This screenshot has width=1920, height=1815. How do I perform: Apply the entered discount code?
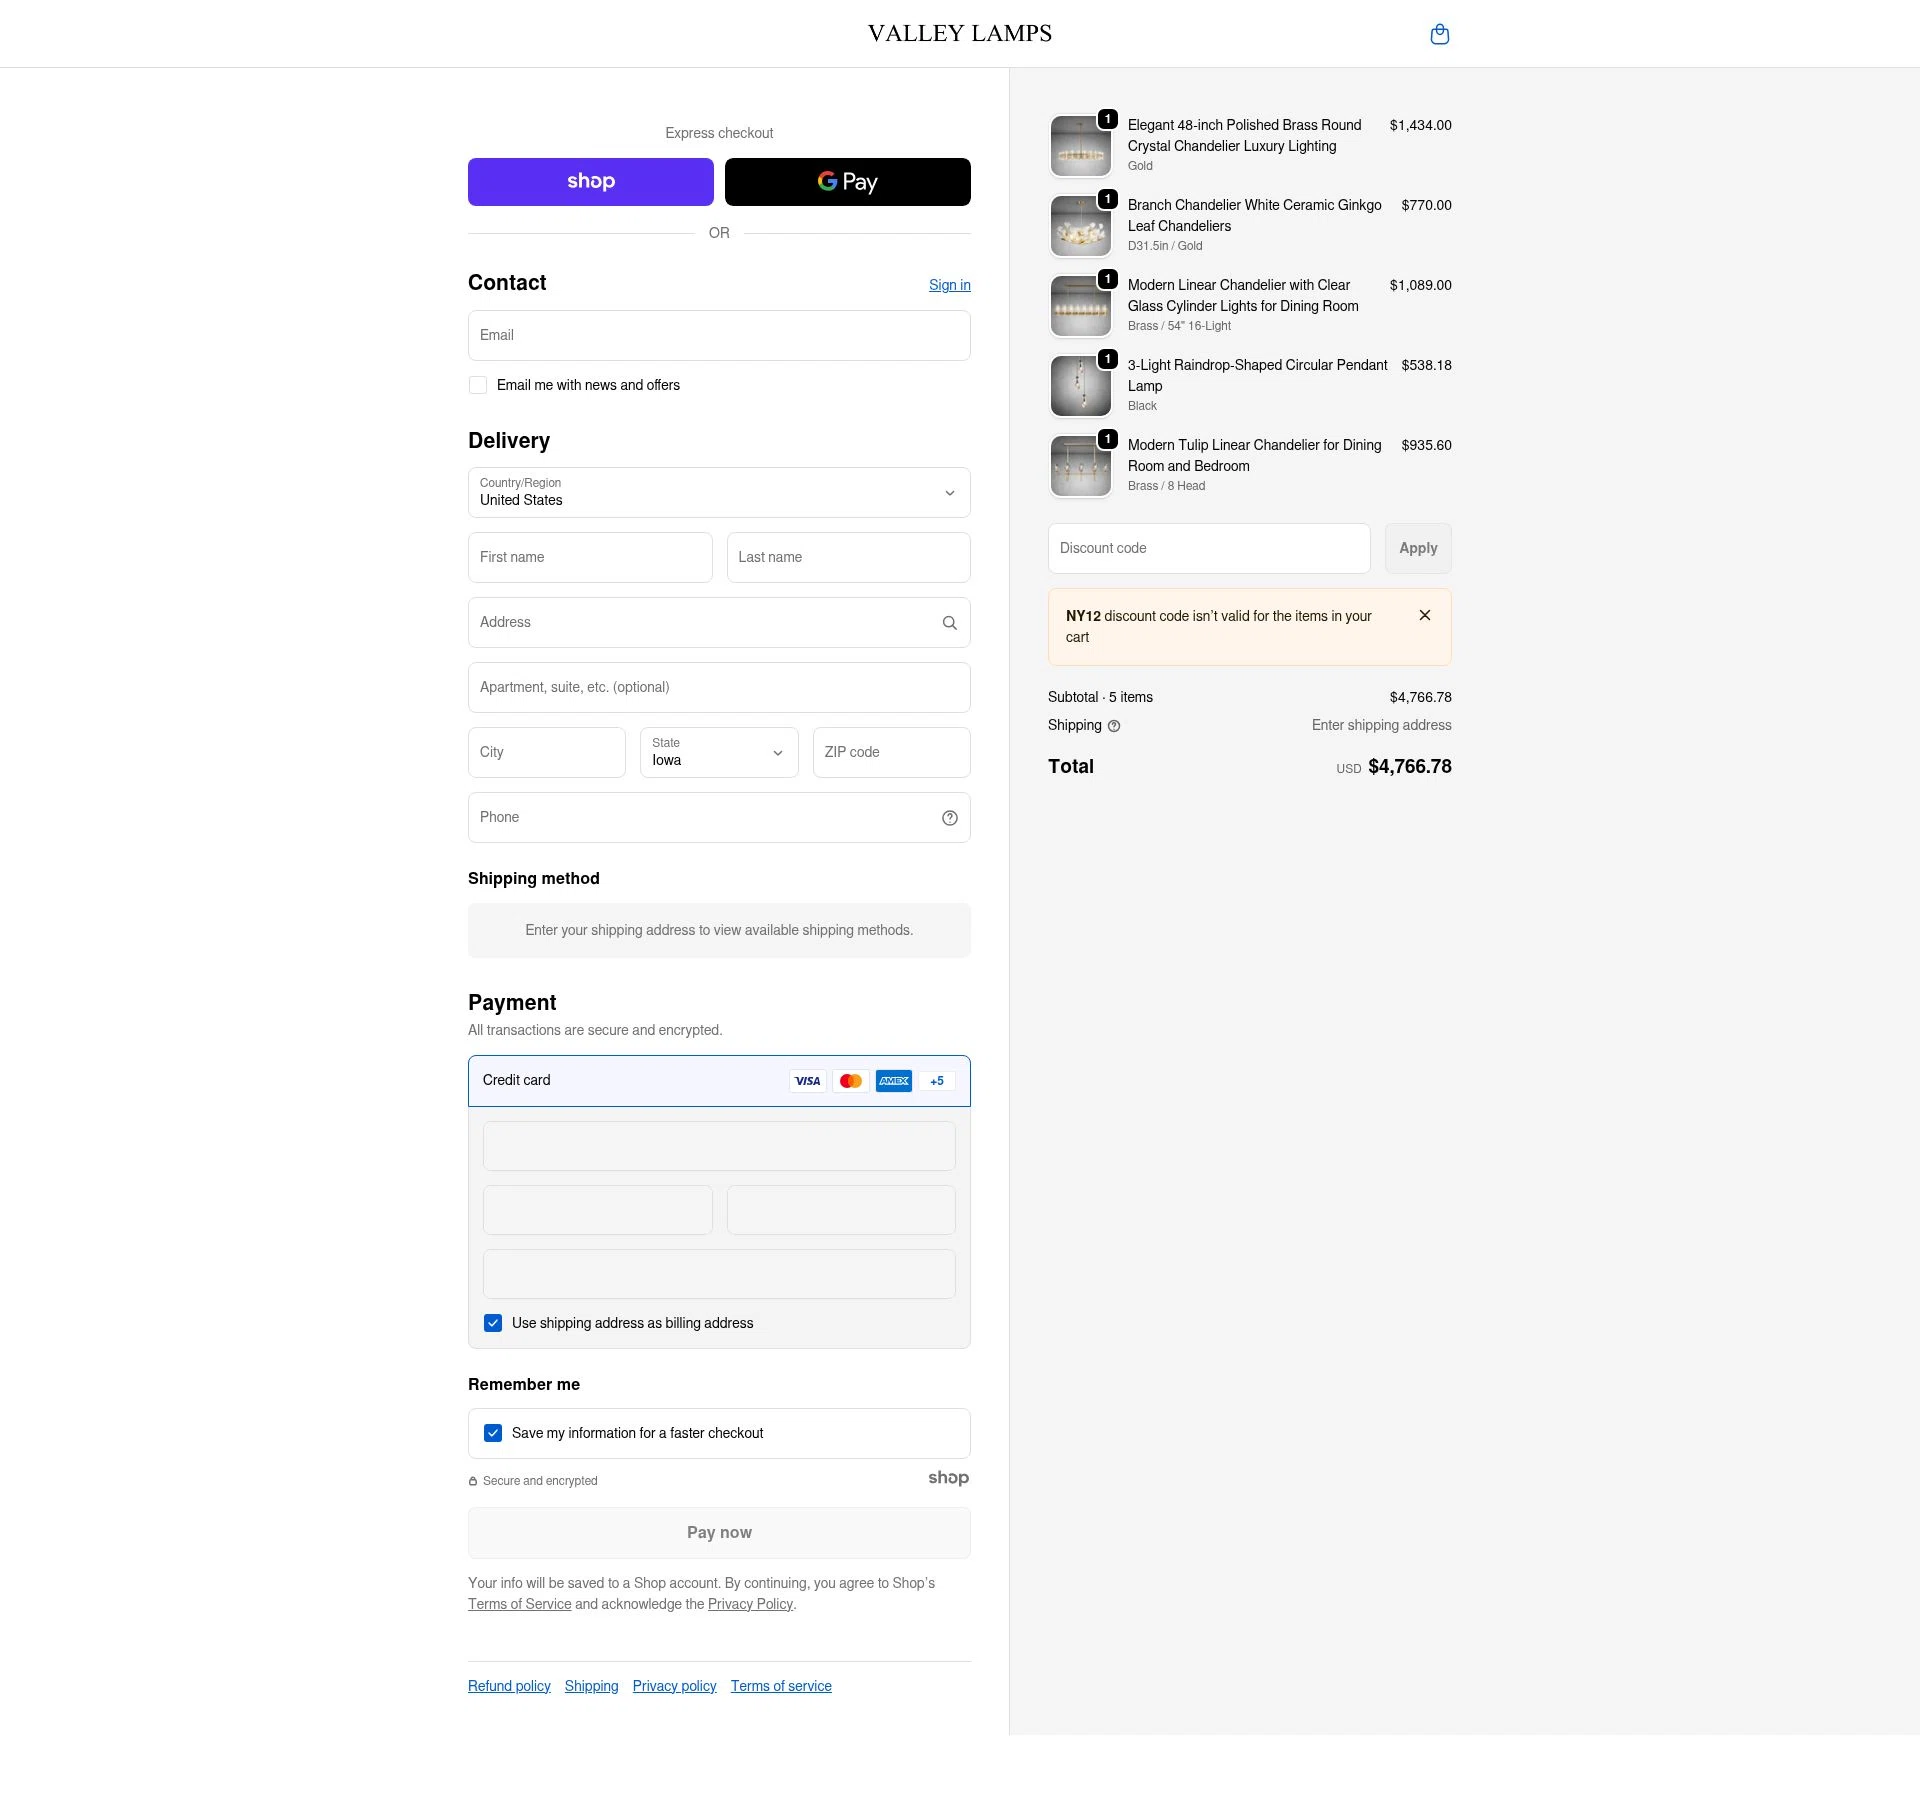[x=1417, y=548]
